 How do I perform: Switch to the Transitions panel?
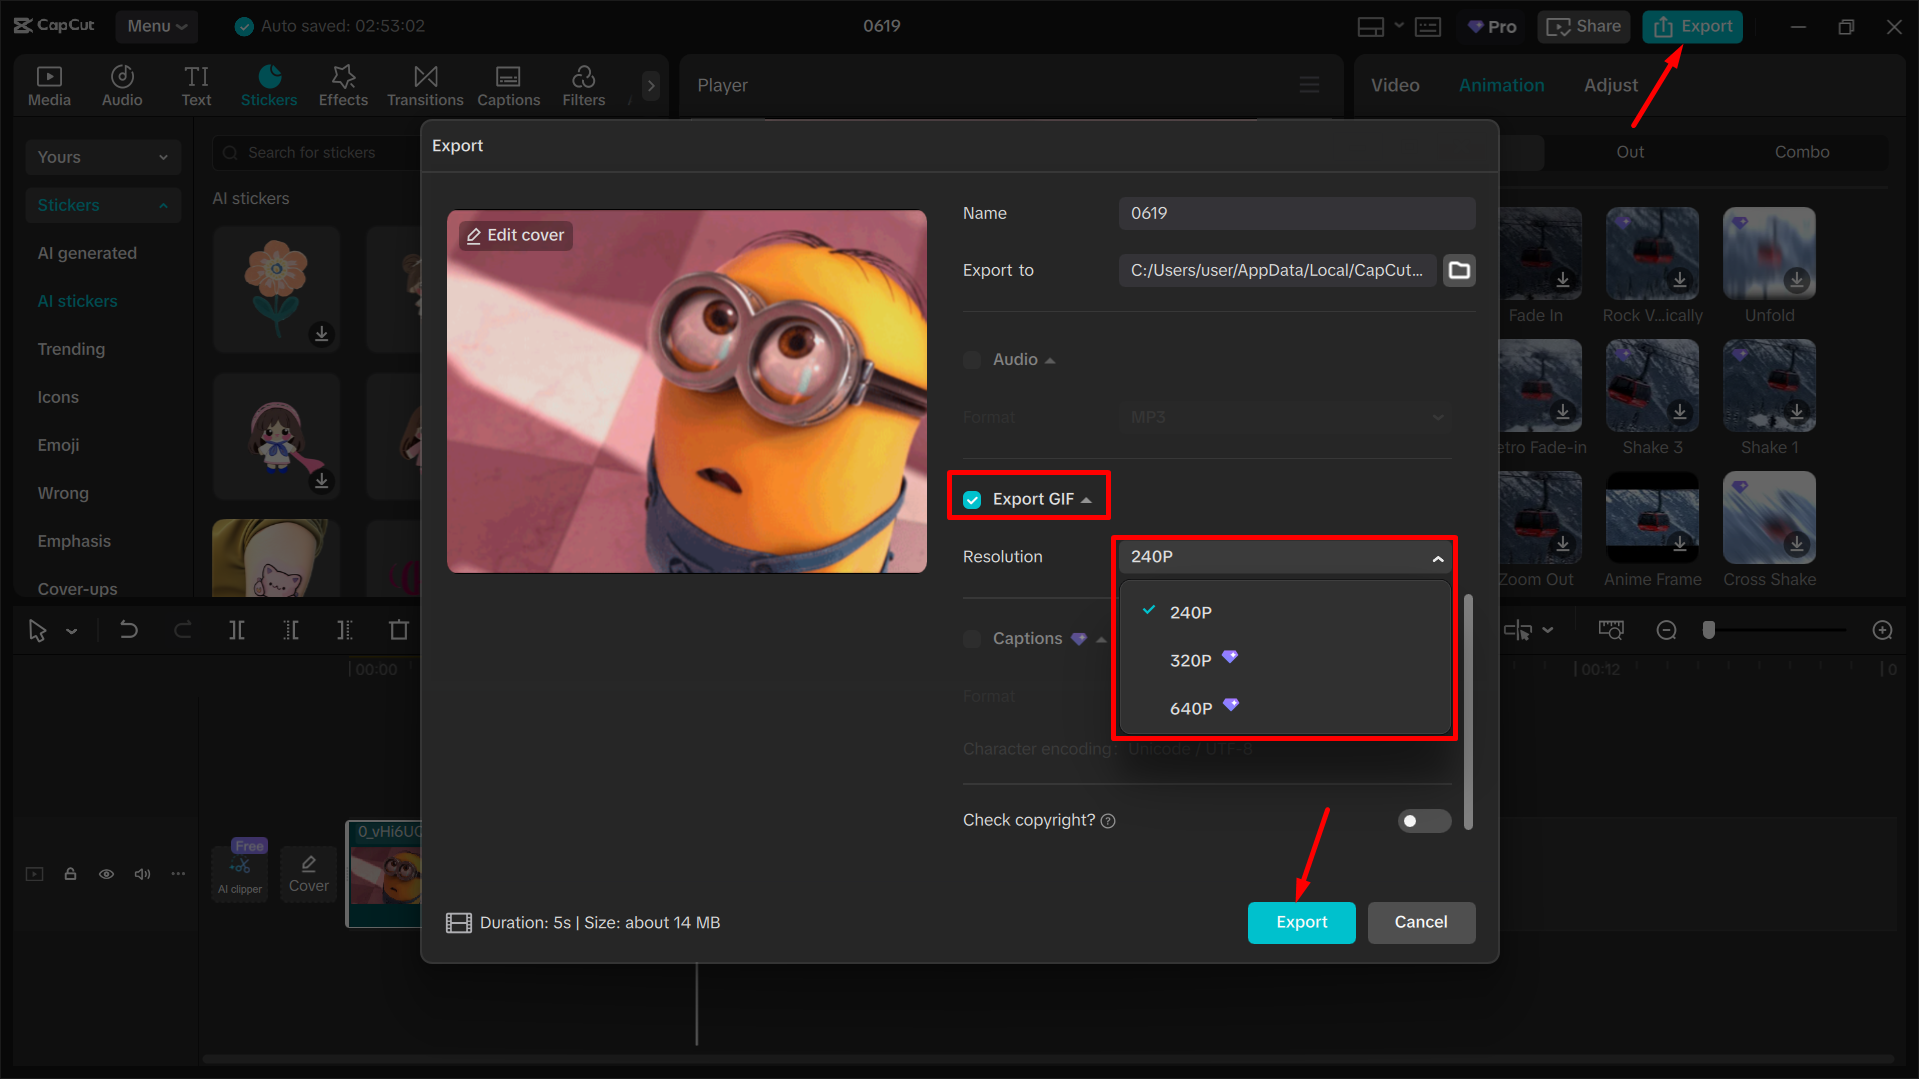(x=424, y=85)
